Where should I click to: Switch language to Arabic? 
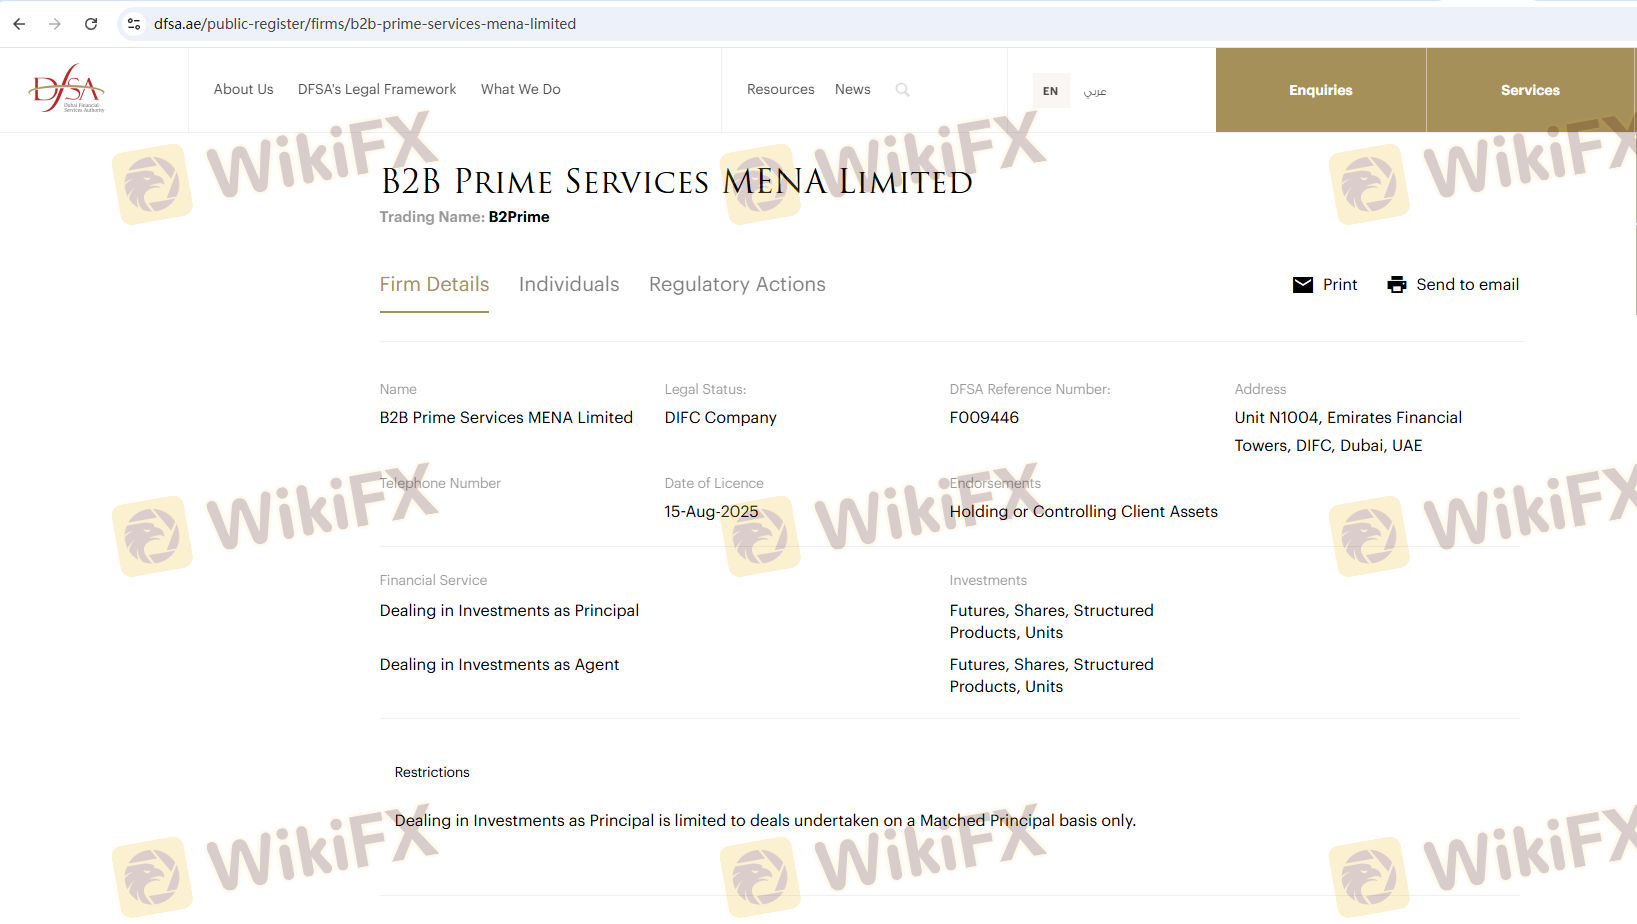pyautogui.click(x=1095, y=91)
